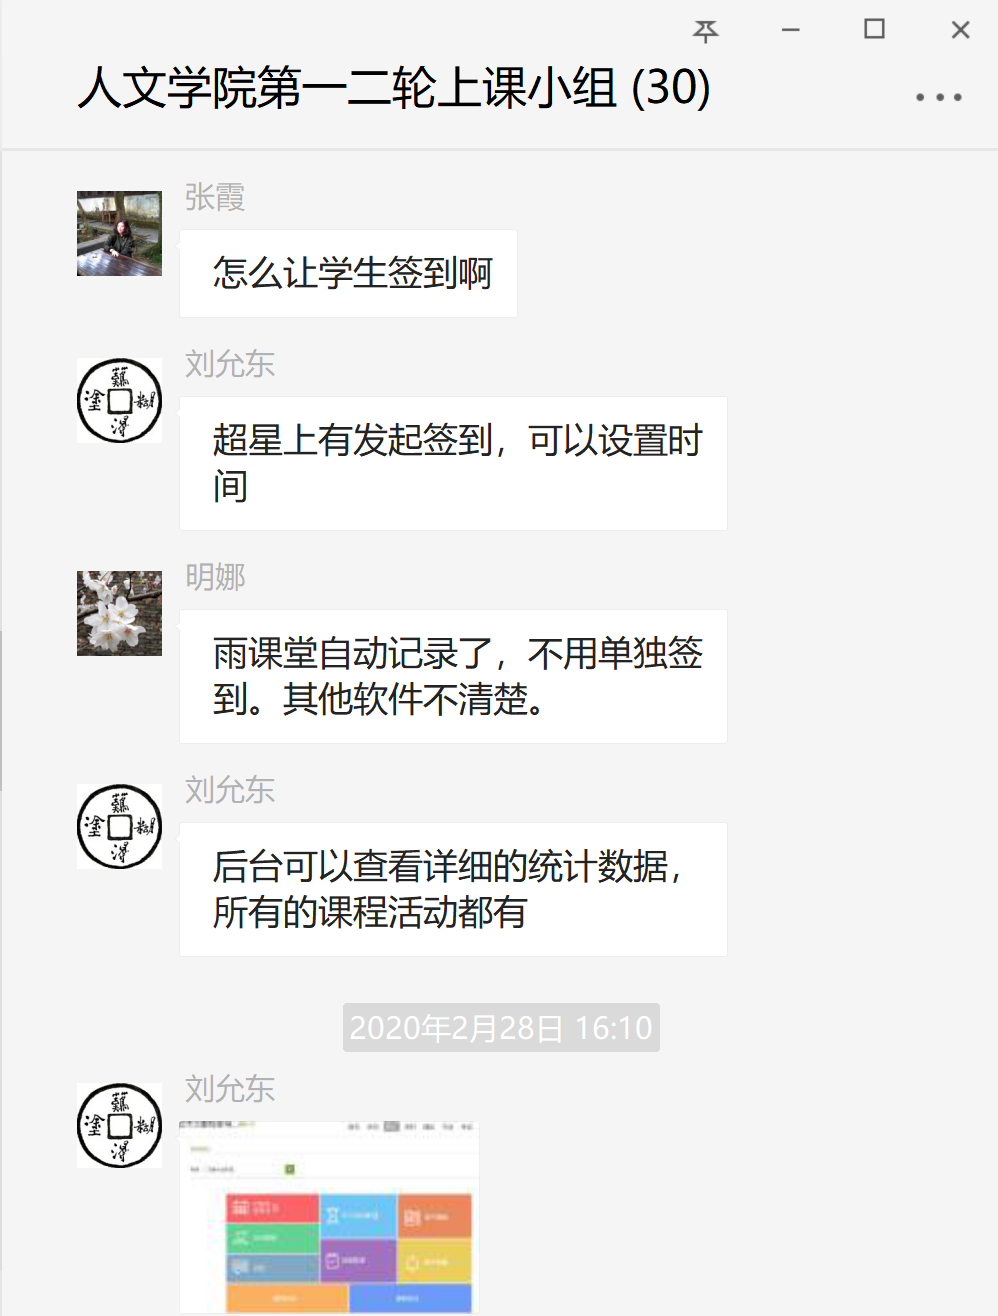The width and height of the screenshot is (998, 1316).
Task: Open 刘允东's avatar beside 后台 message
Action: [119, 826]
